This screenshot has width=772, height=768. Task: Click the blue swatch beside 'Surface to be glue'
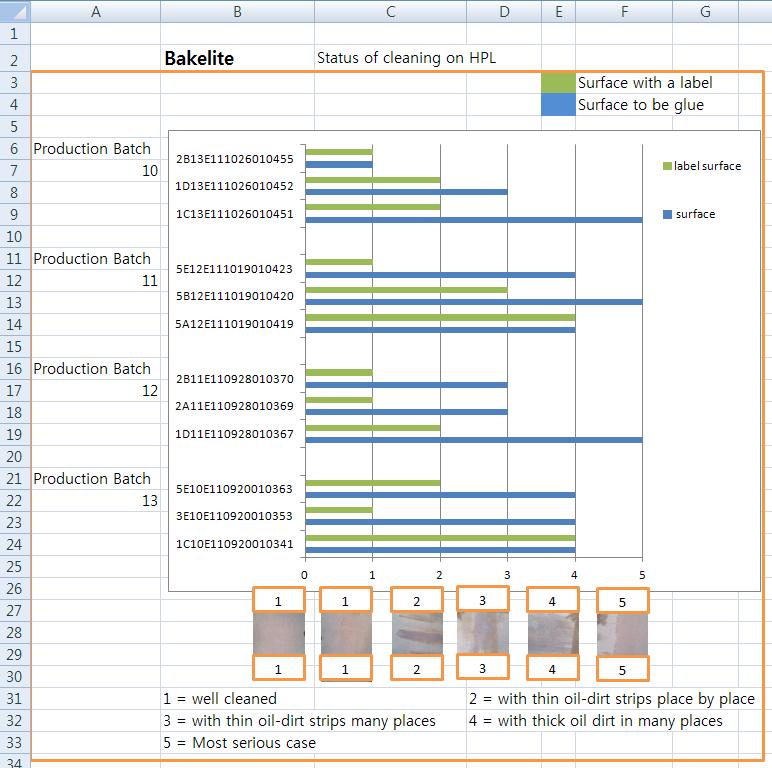(x=558, y=104)
